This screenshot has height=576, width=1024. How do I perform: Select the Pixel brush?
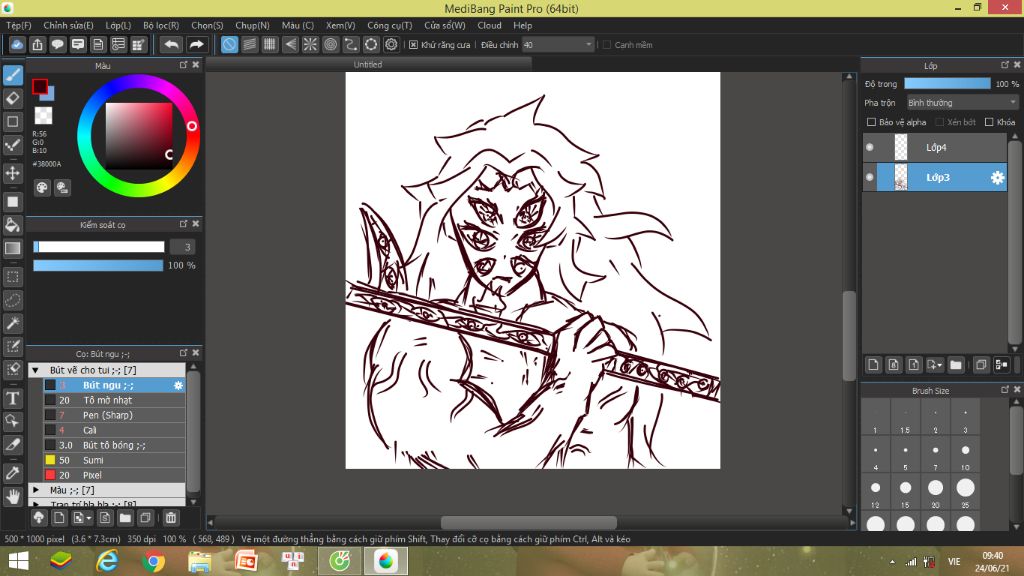click(114, 475)
